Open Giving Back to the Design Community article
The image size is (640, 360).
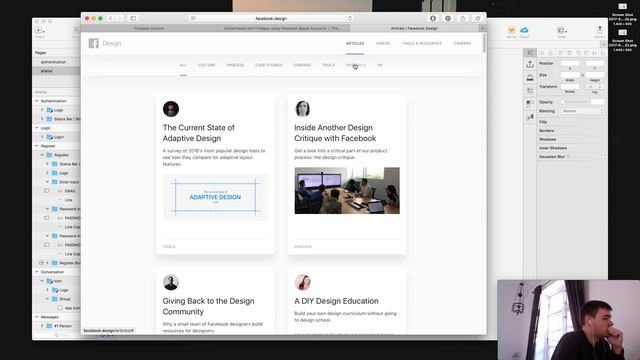click(x=209, y=306)
